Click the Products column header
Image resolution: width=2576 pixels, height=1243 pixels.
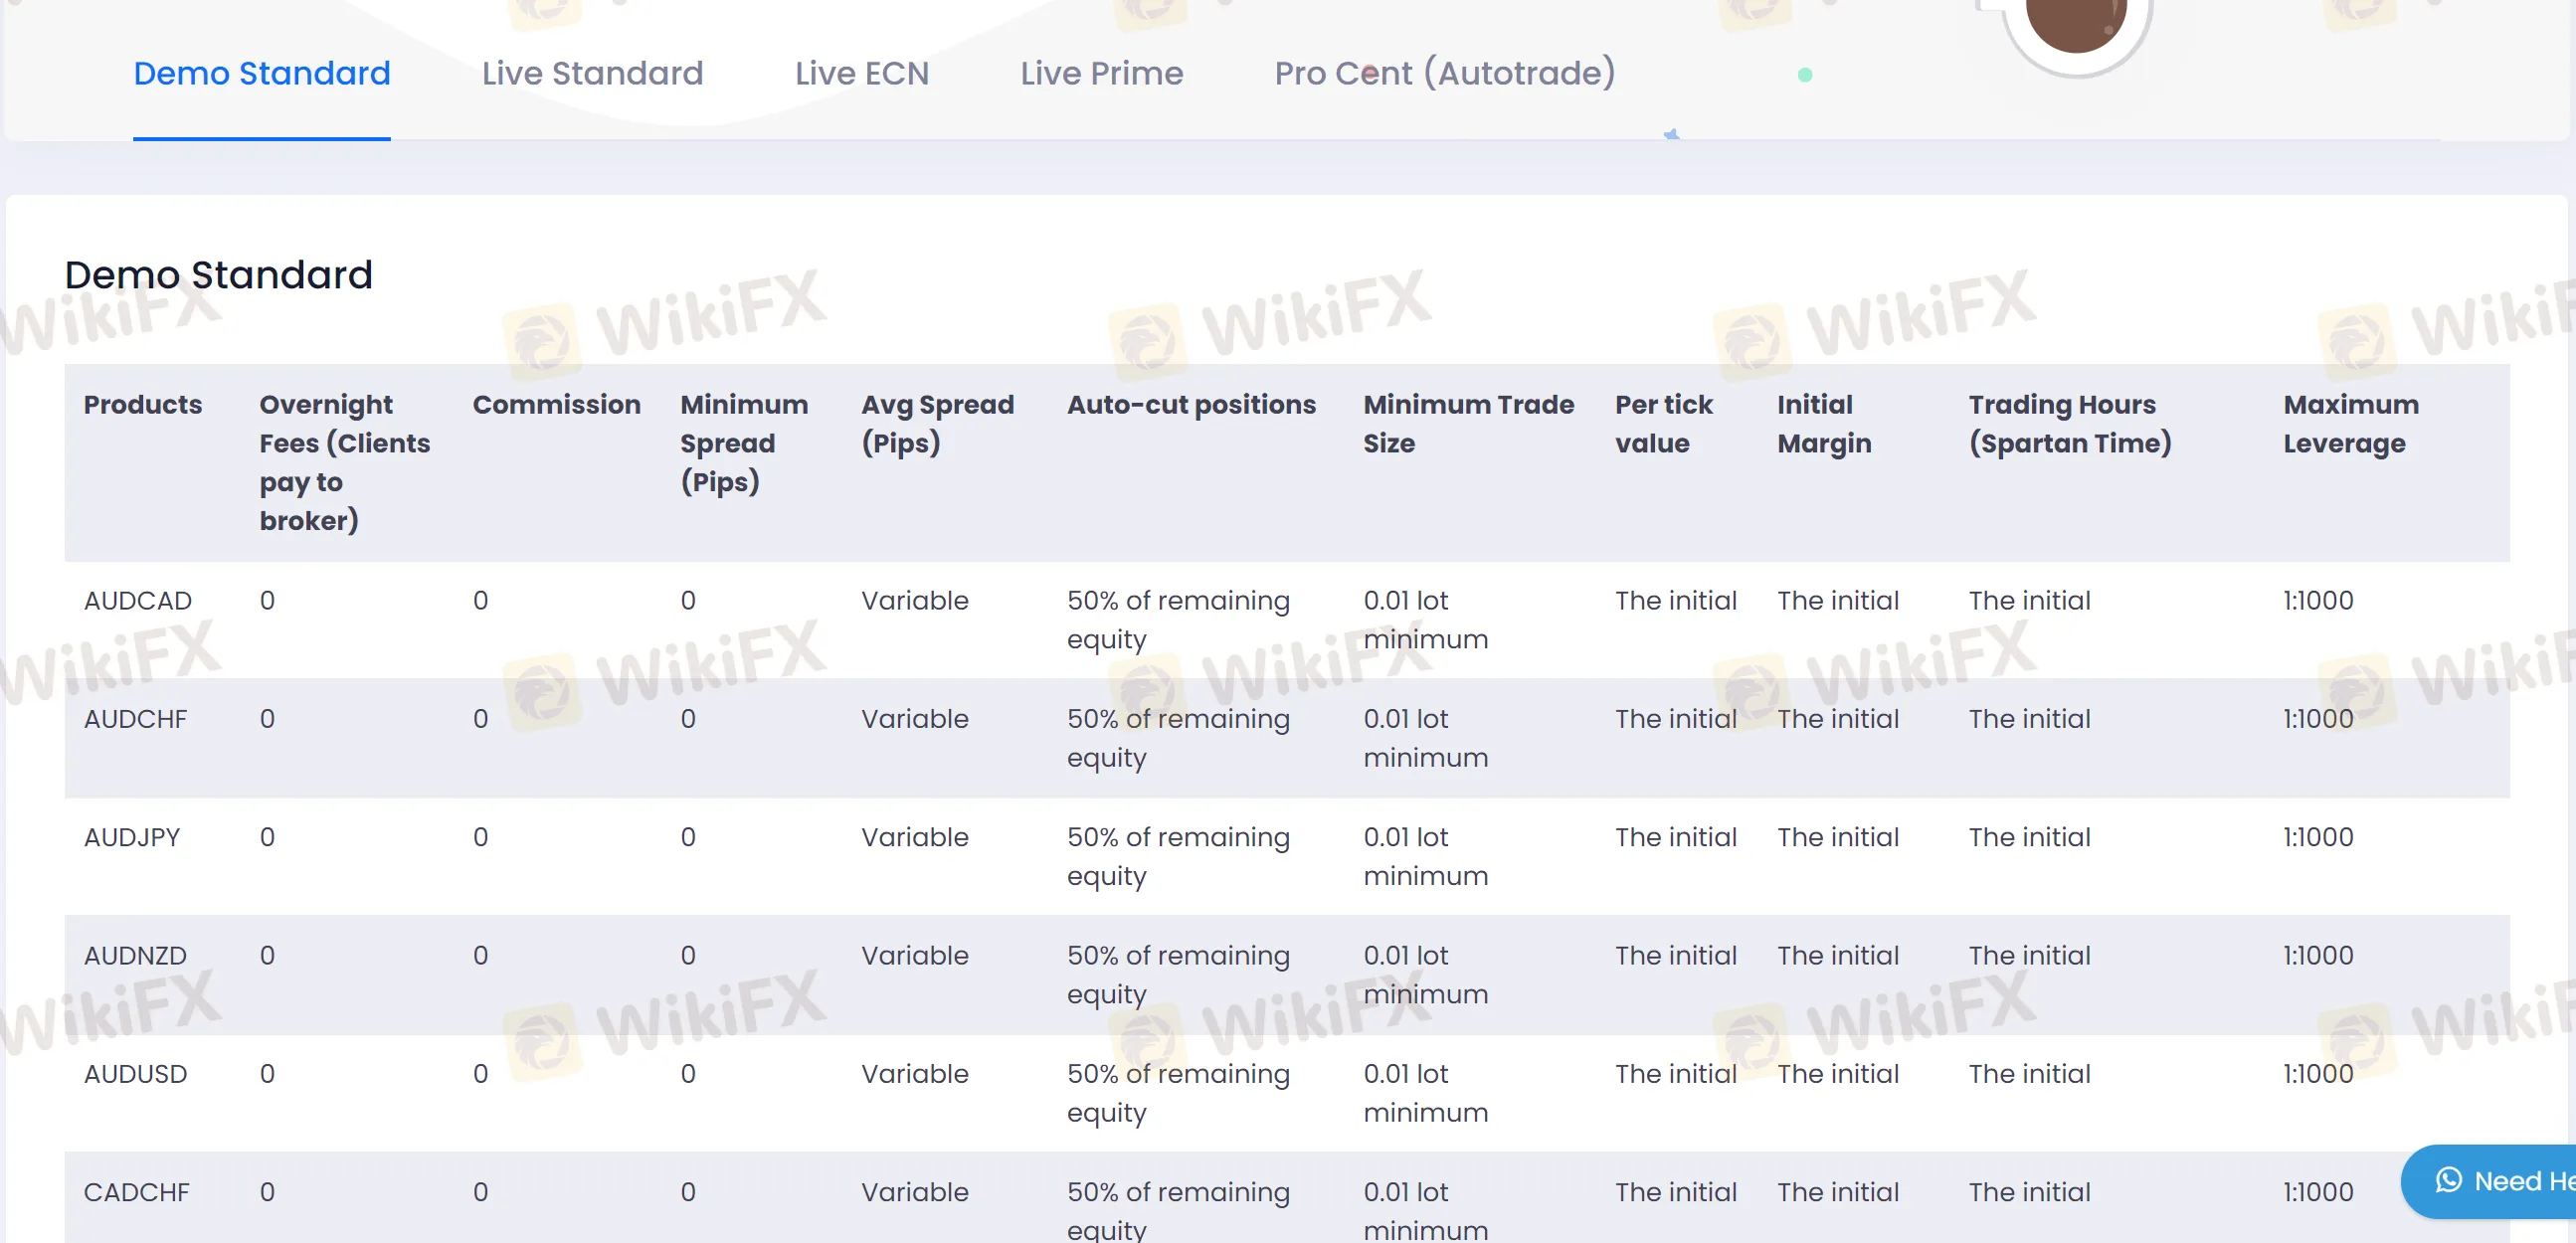tap(143, 404)
